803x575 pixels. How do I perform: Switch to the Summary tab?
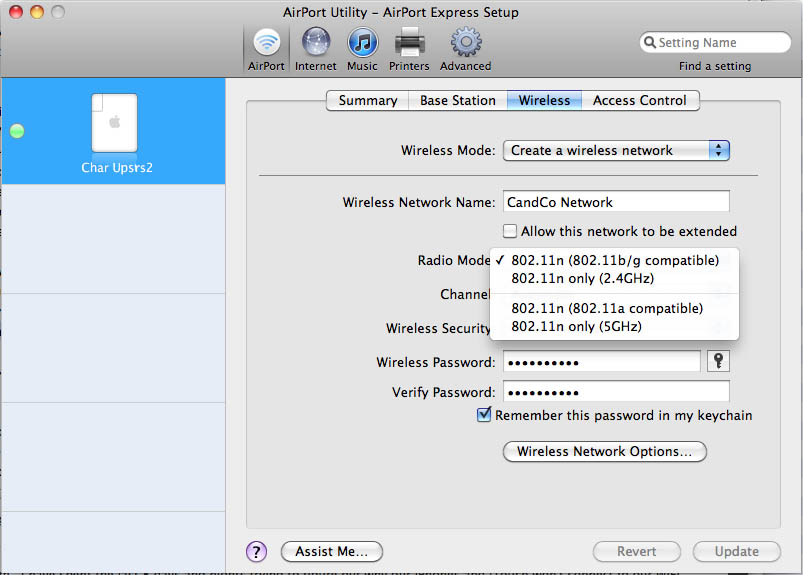tap(367, 101)
